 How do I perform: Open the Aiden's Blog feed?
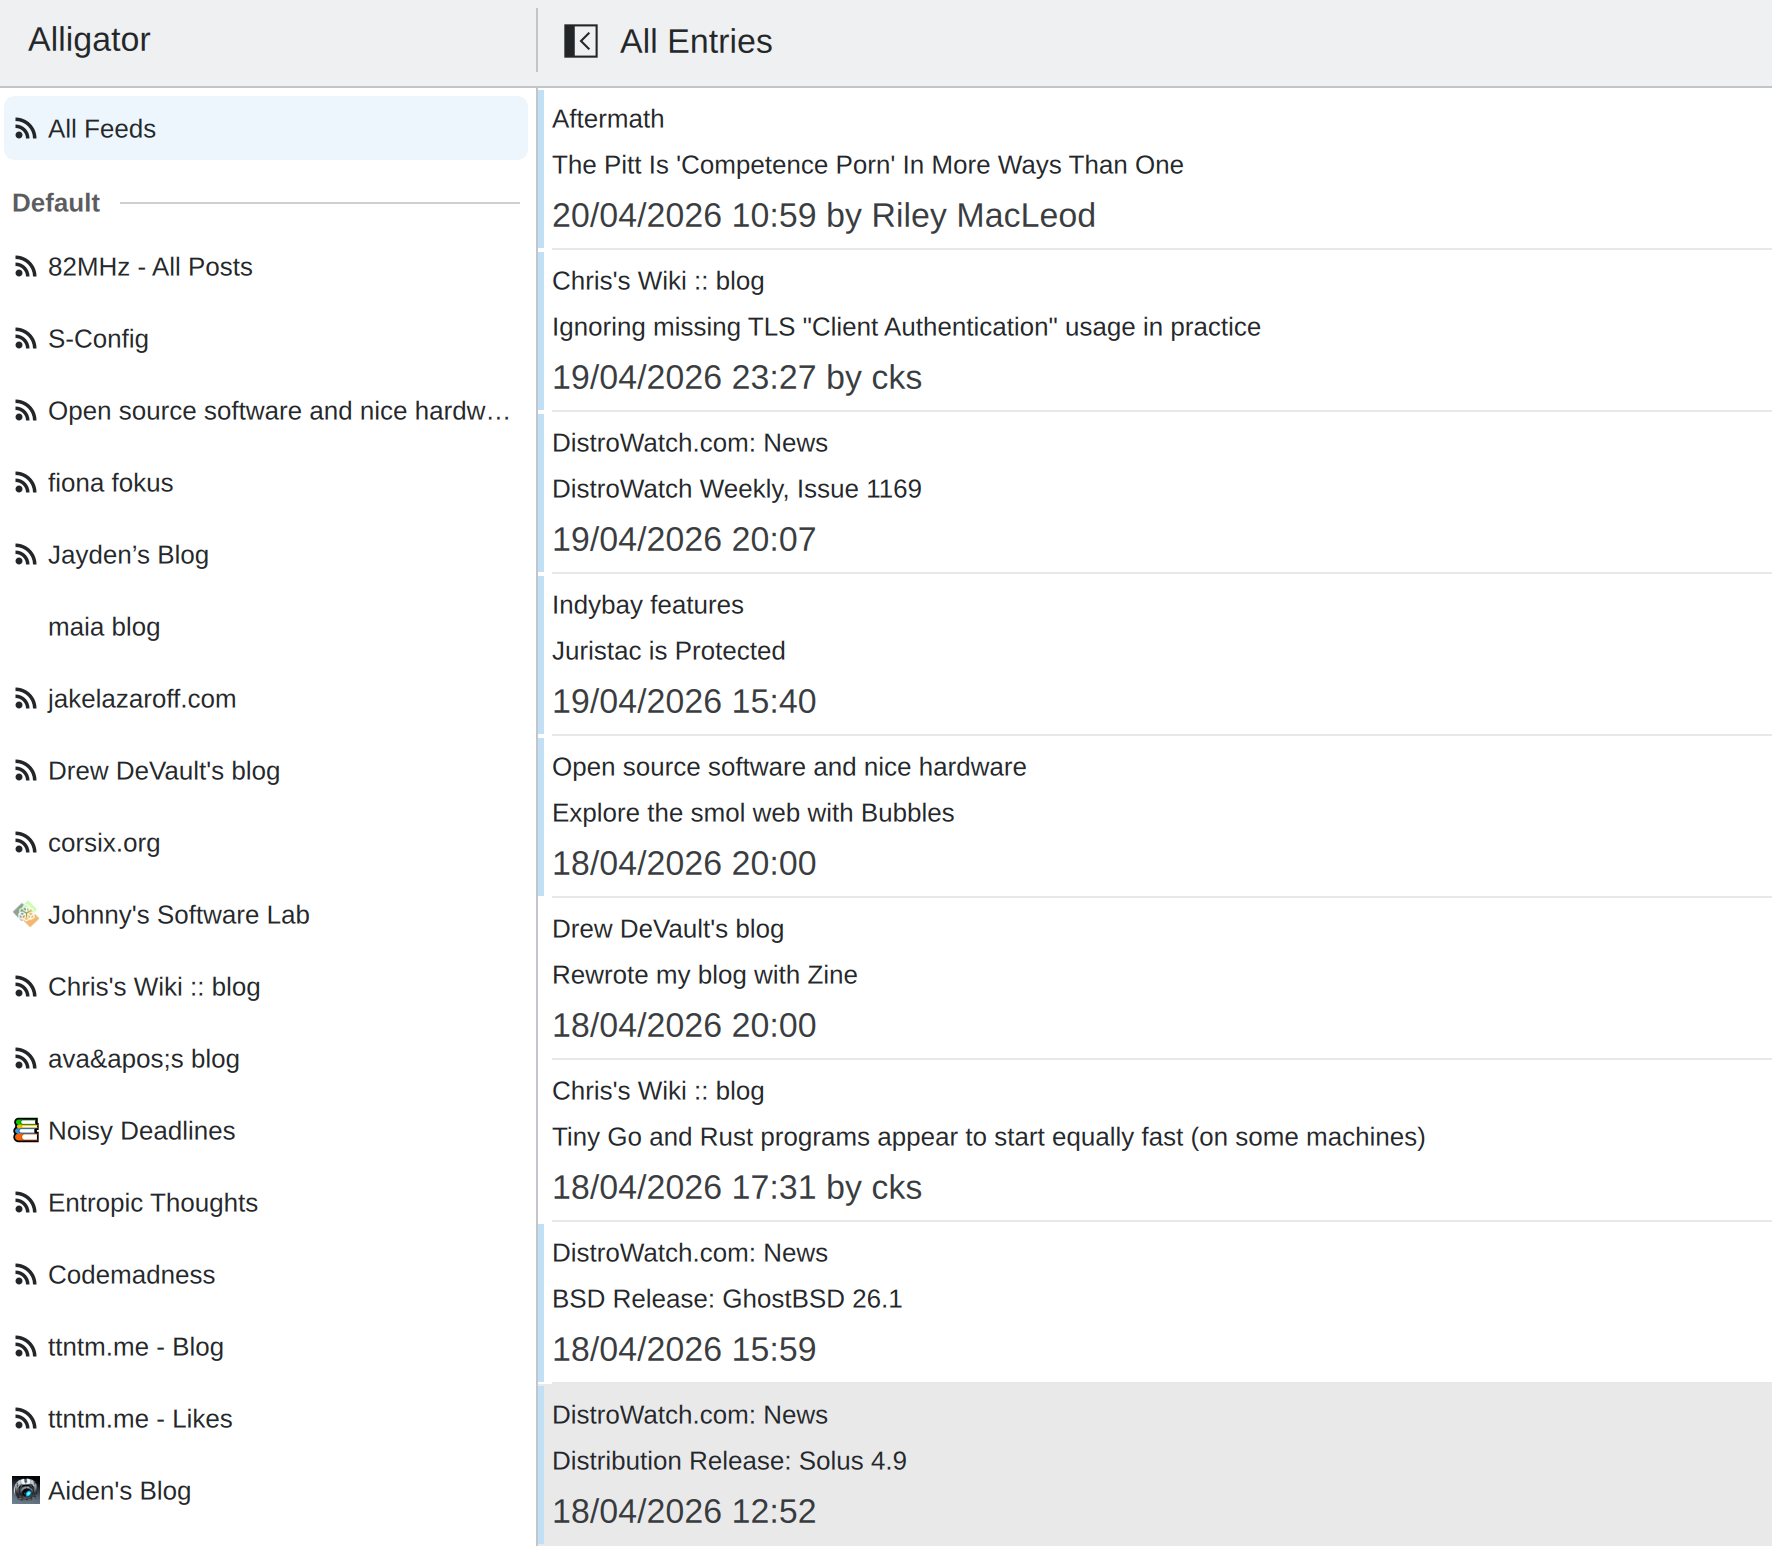coord(266,1491)
